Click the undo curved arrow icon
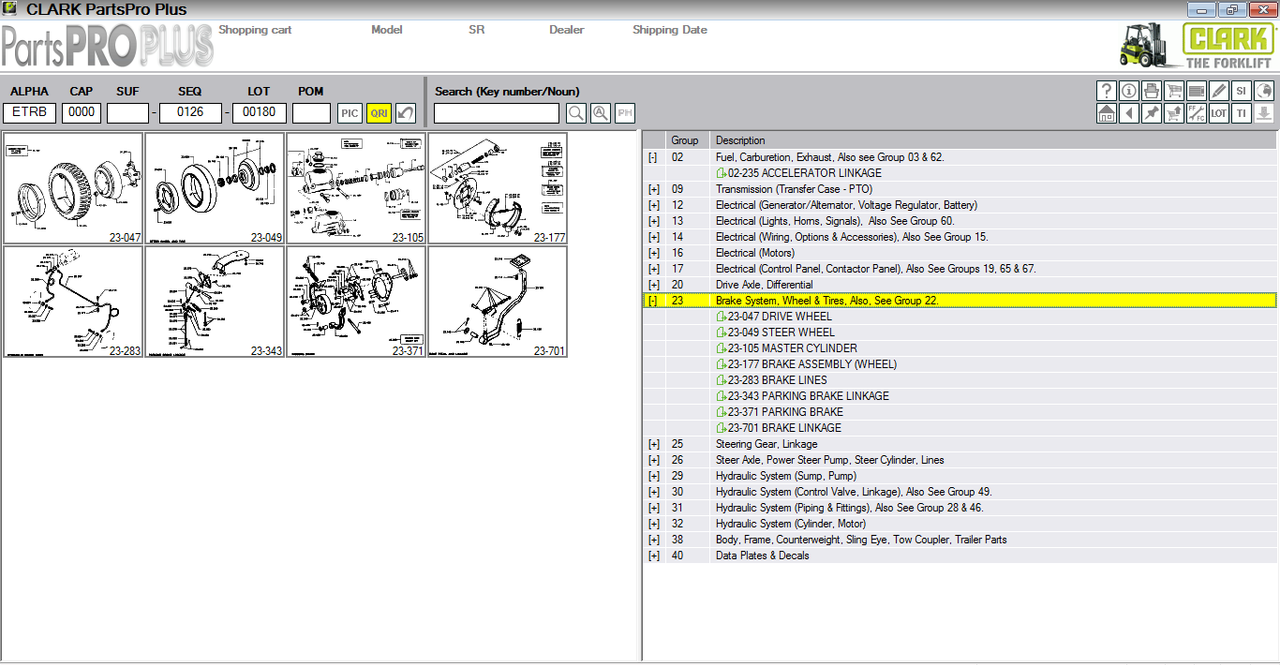The height and width of the screenshot is (665, 1280). point(405,113)
